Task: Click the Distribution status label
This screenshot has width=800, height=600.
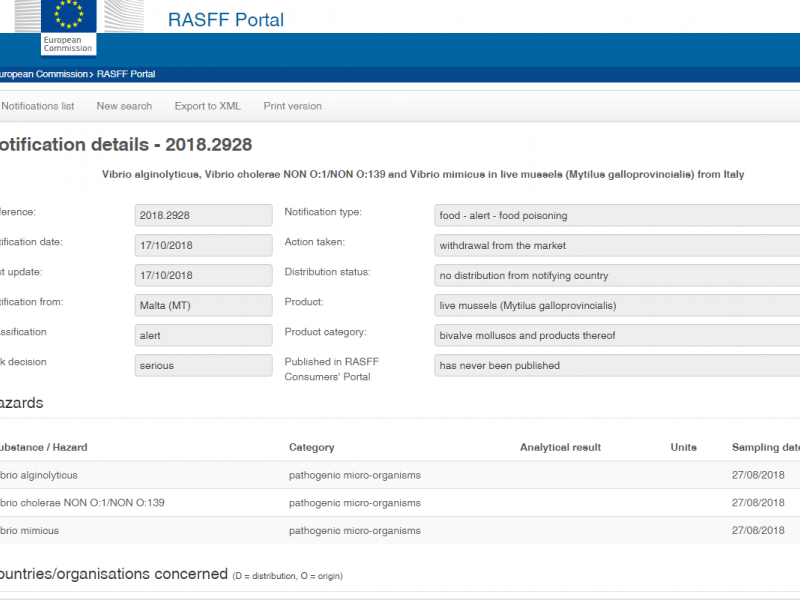Action: pyautogui.click(x=328, y=272)
